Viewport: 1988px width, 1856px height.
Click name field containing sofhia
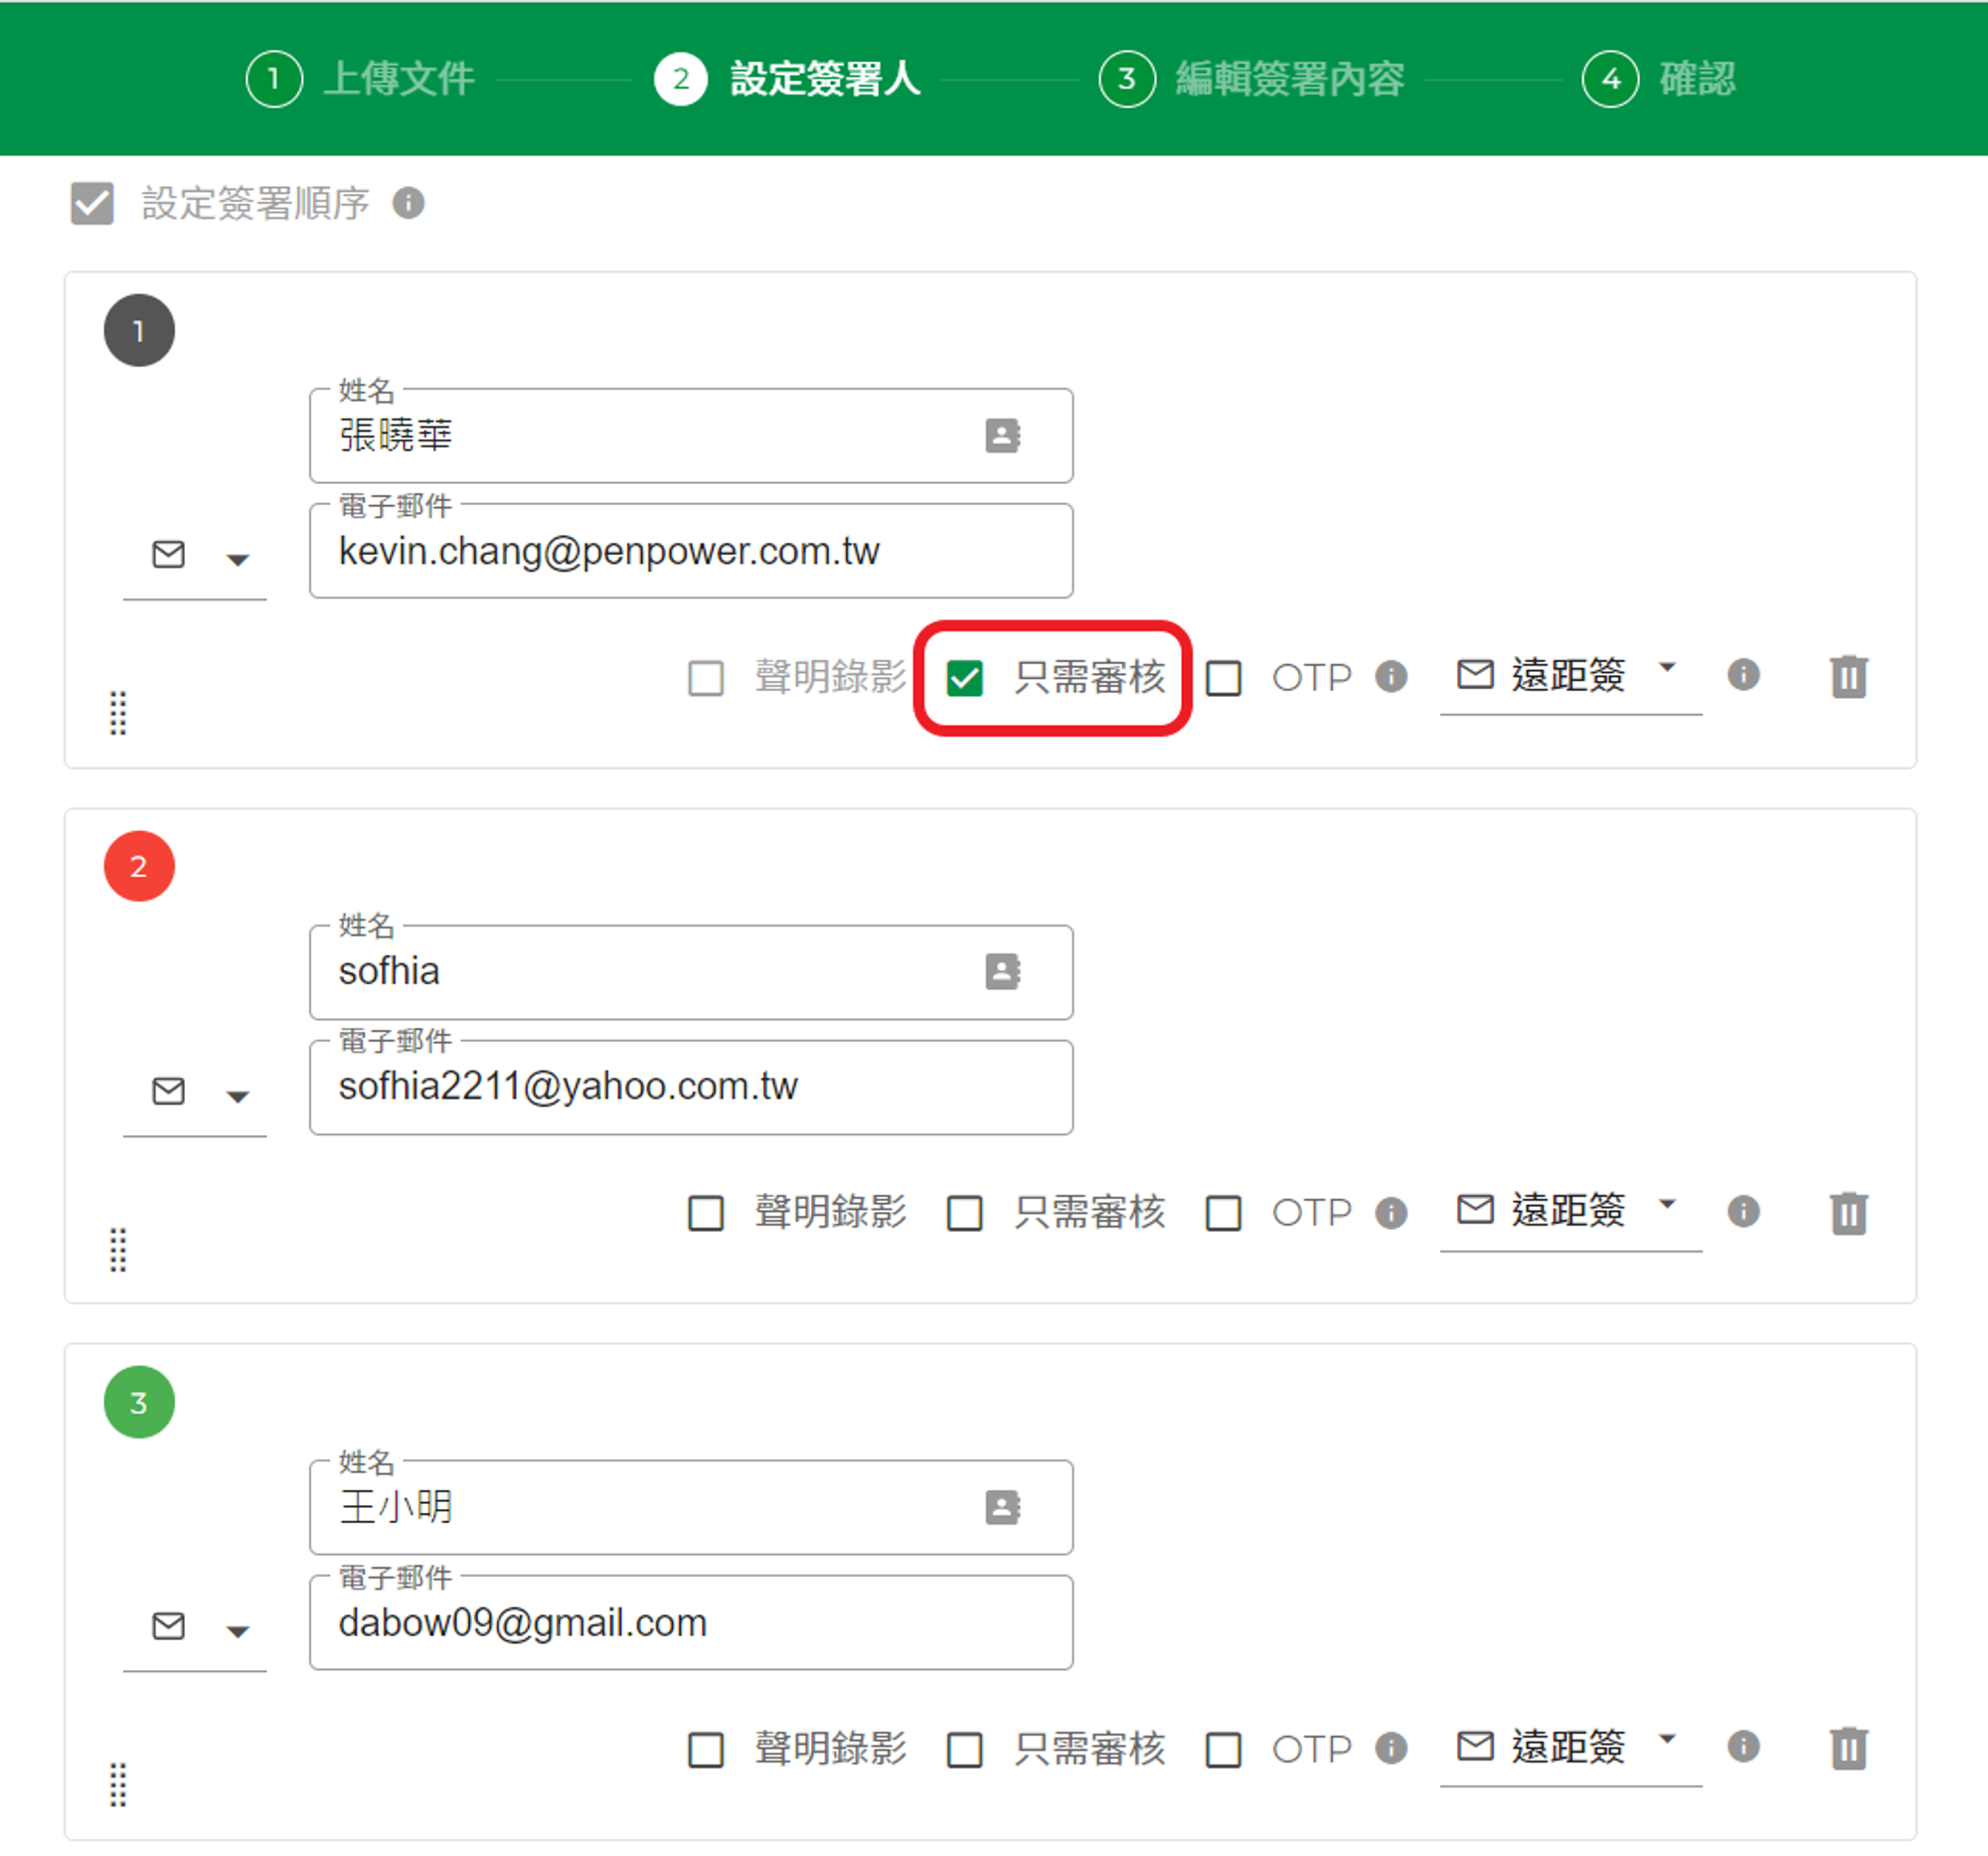691,972
